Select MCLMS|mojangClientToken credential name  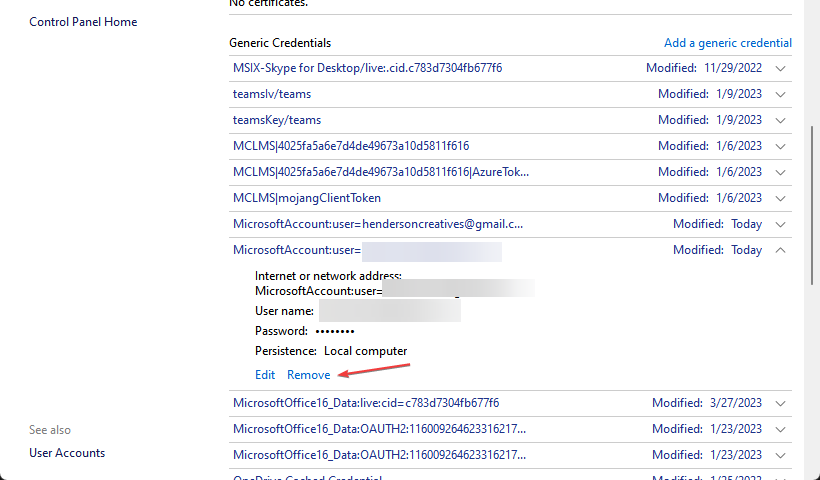coord(307,198)
